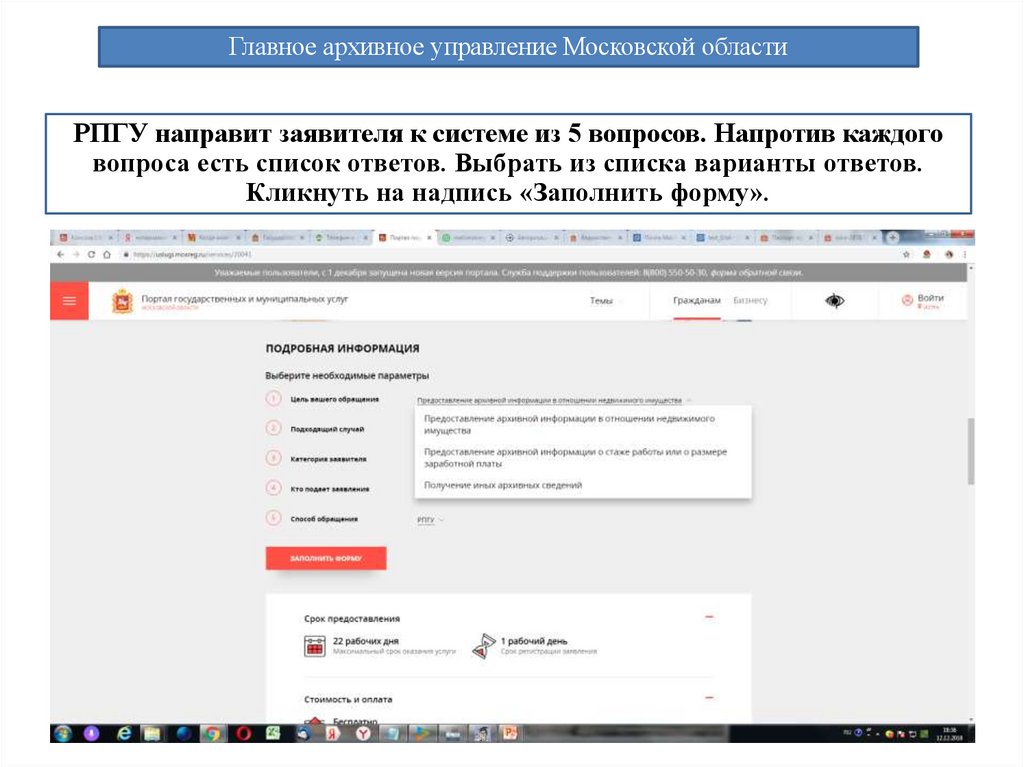Switch to the active Портал browser tab
This screenshot has width=1024, height=767.
[x=404, y=238]
